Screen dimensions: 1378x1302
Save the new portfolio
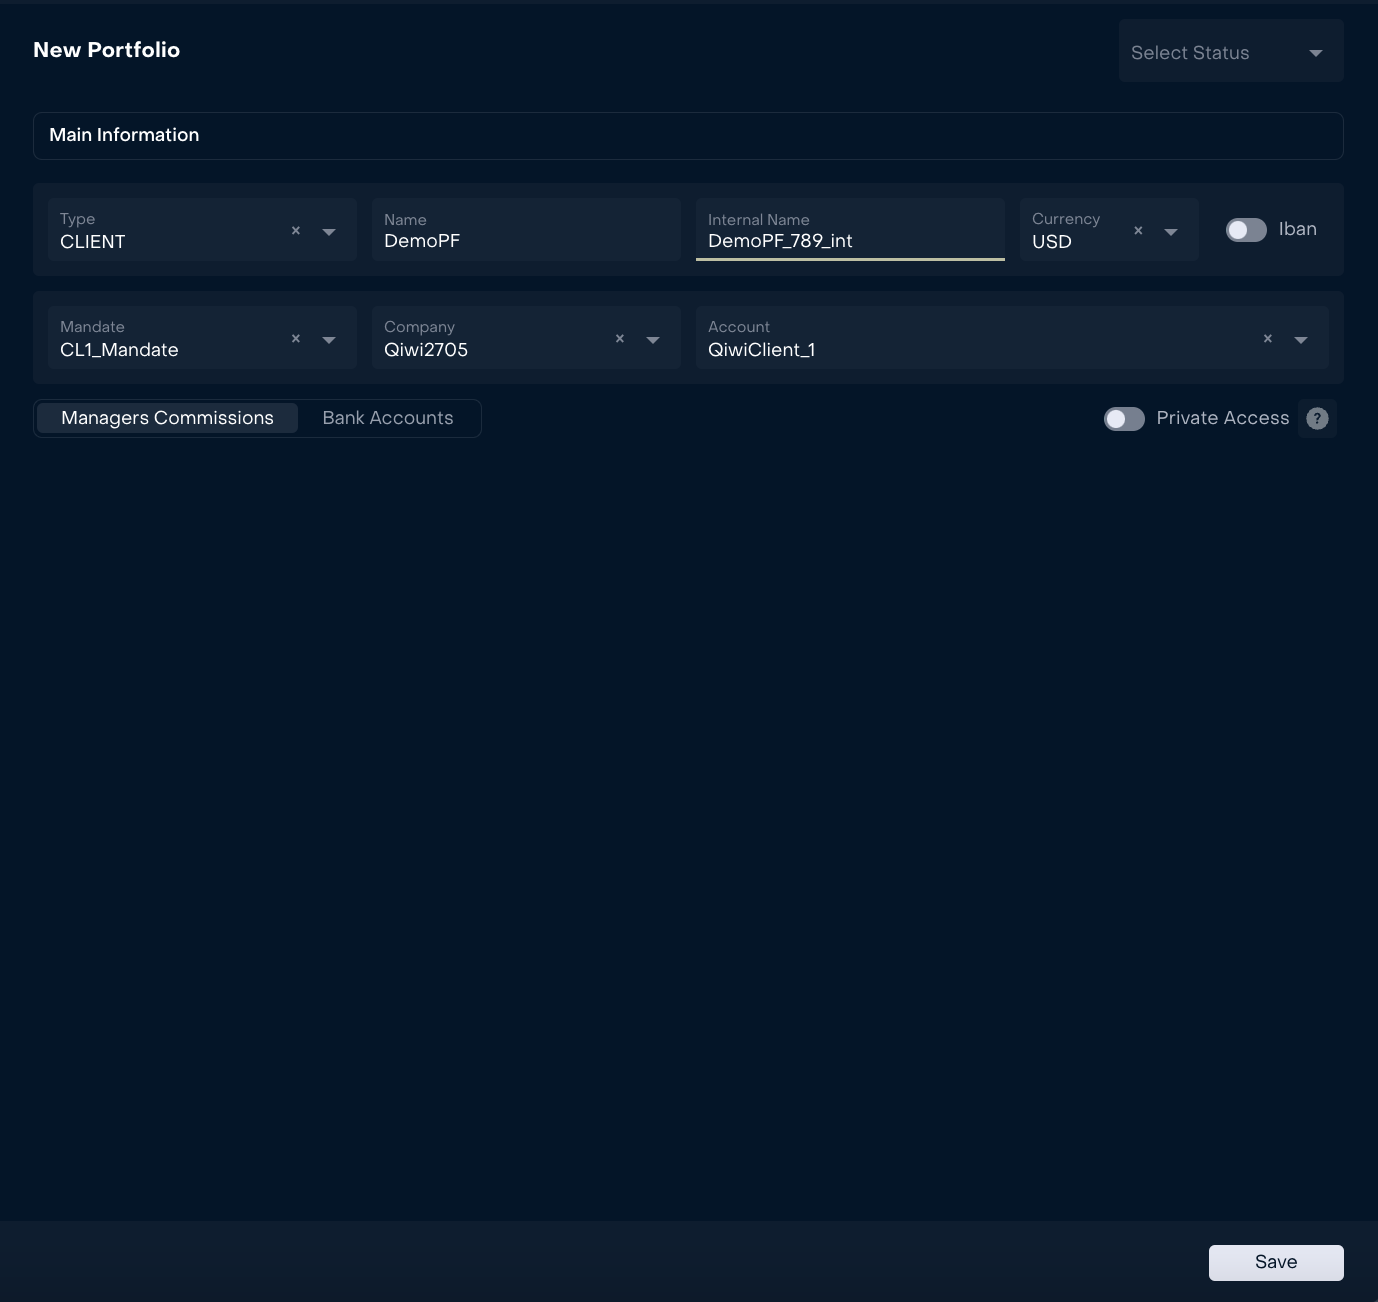click(1276, 1262)
